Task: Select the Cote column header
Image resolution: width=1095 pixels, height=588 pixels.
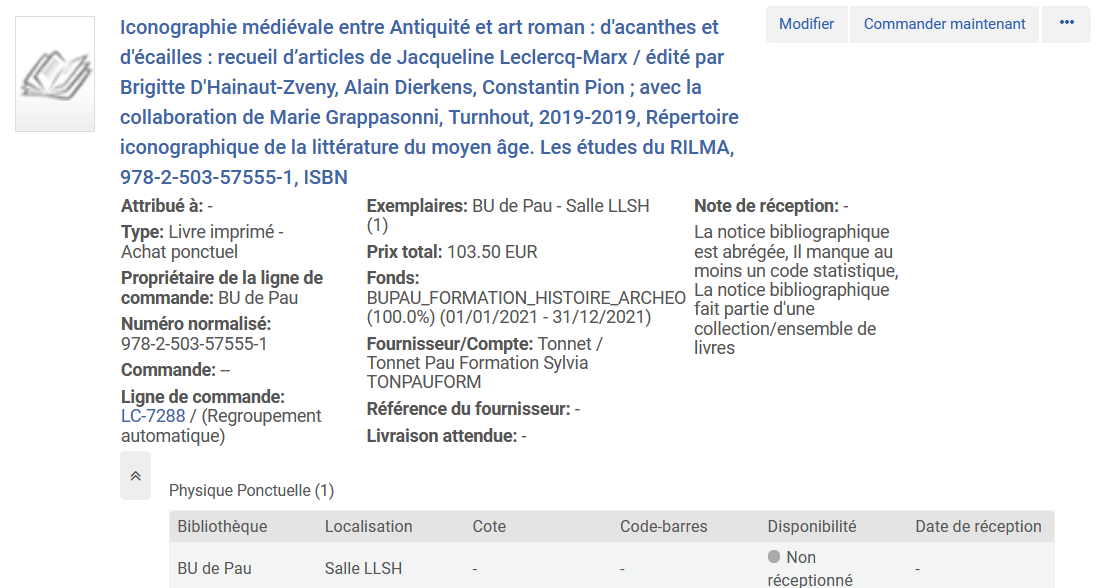Action: (489, 526)
